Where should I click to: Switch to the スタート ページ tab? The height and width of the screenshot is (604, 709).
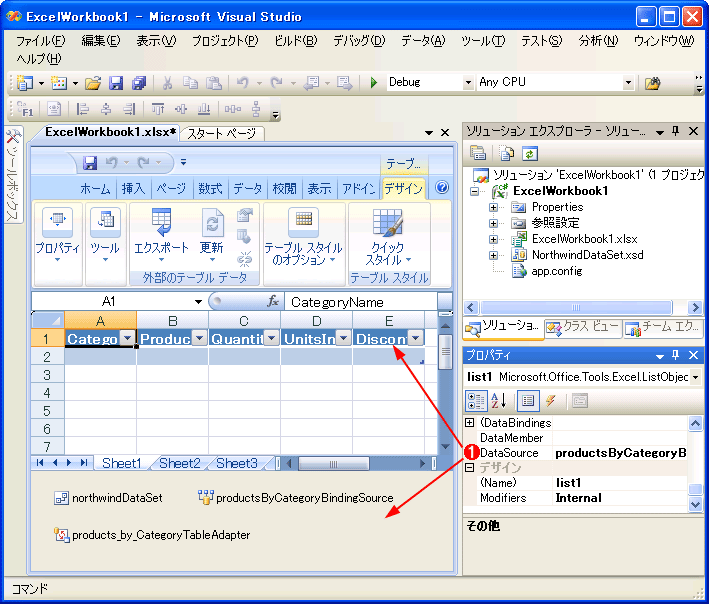coord(222,133)
